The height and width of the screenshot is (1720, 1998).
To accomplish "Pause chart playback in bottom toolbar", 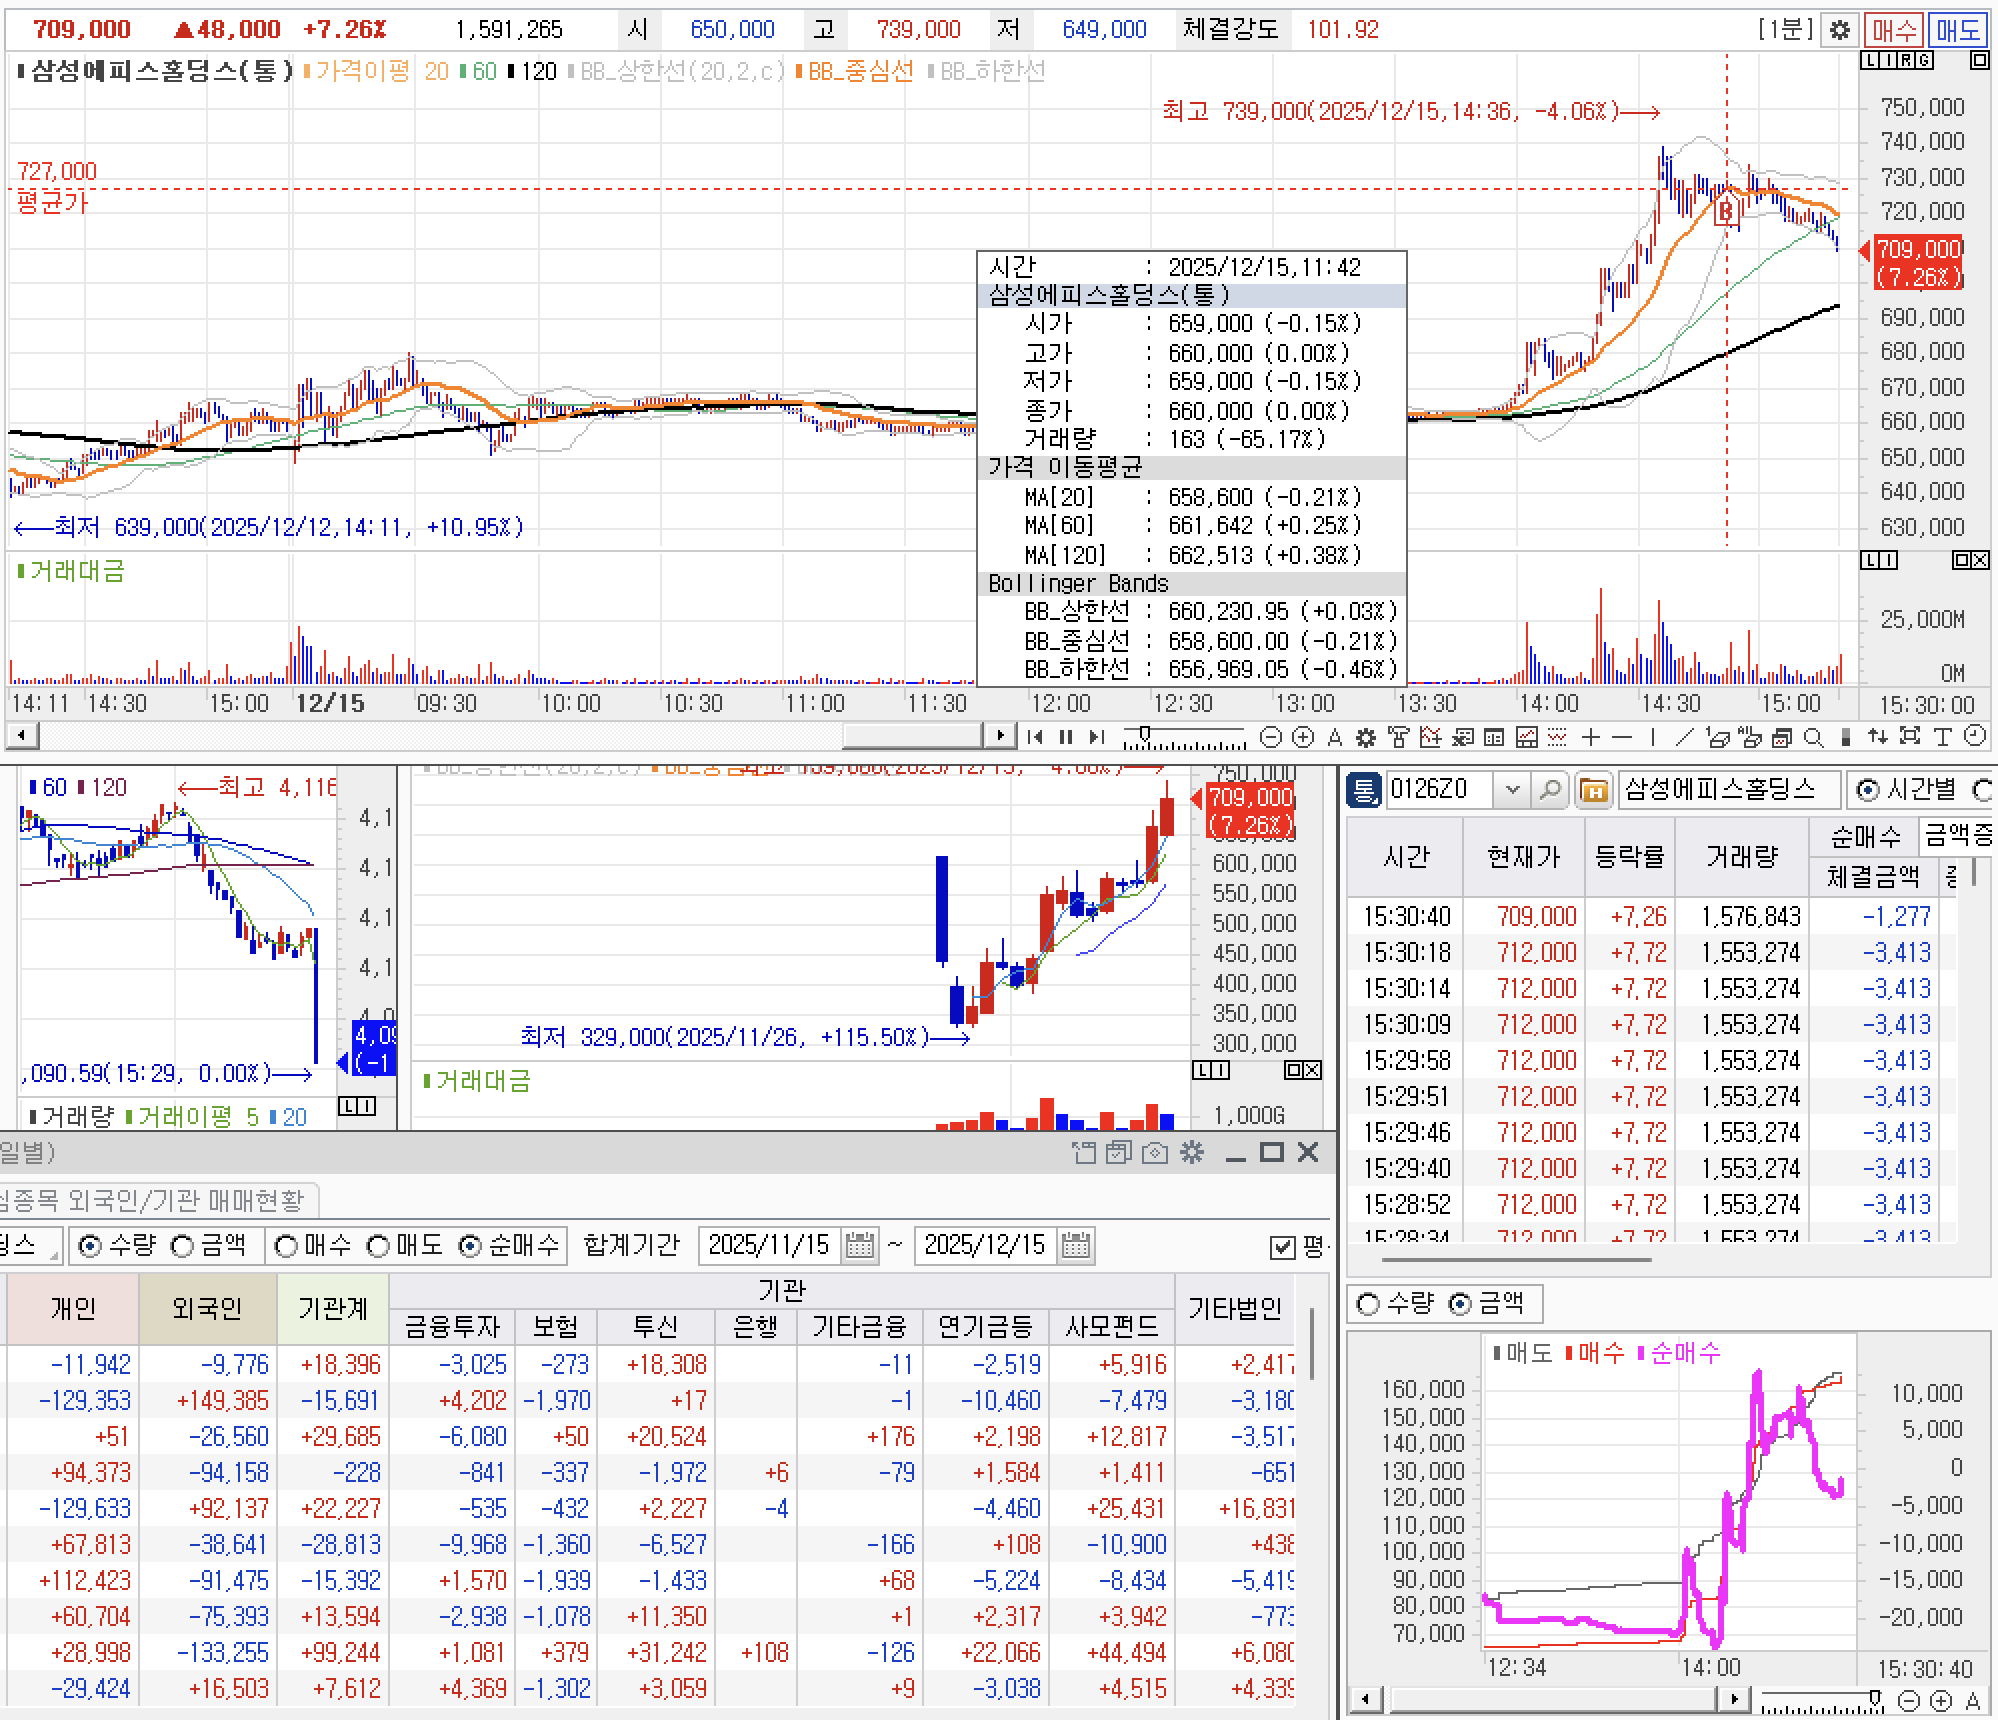I will 1066,737.
